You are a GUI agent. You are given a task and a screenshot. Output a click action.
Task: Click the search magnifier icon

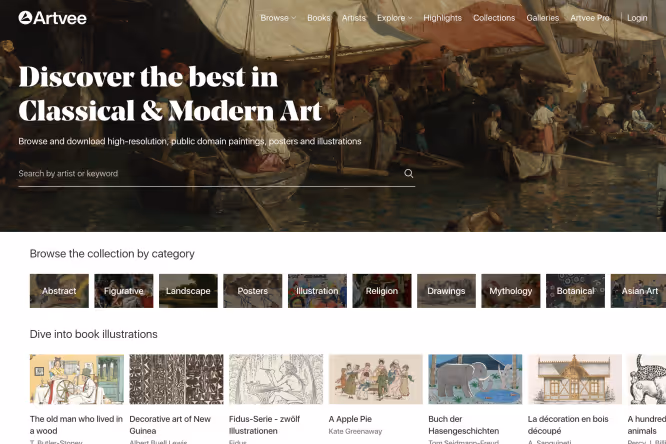tap(409, 173)
